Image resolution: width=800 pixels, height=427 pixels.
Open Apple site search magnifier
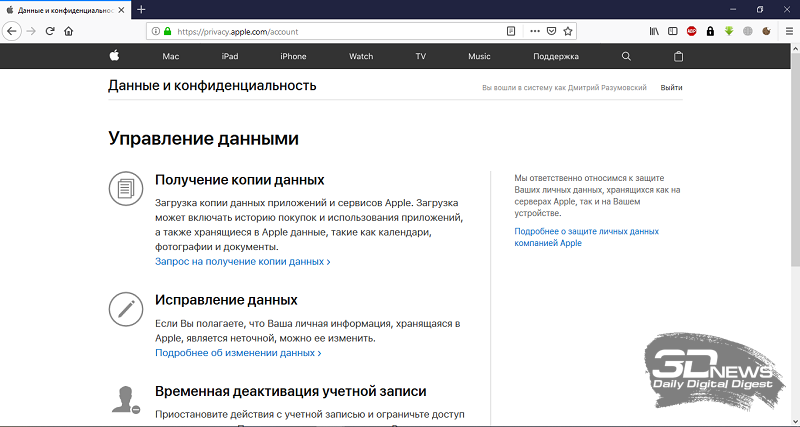626,56
